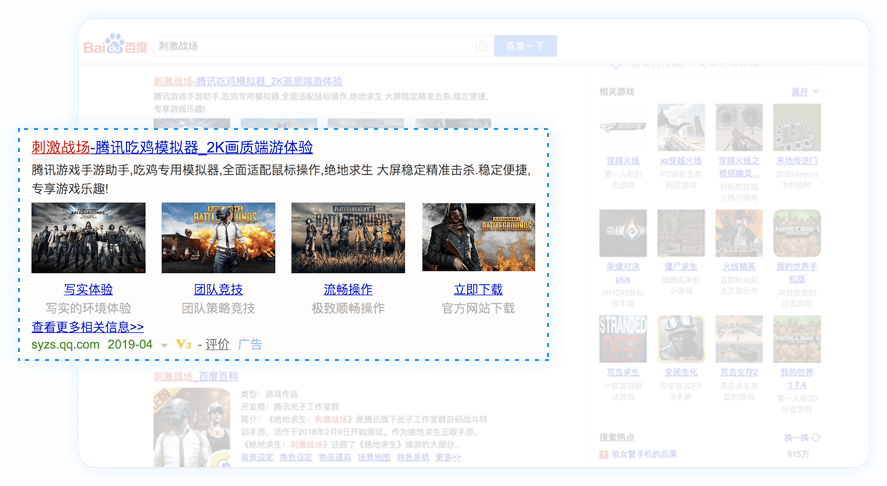Click the 百度一下 search button
The width and height of the screenshot is (887, 486).
coord(525,47)
